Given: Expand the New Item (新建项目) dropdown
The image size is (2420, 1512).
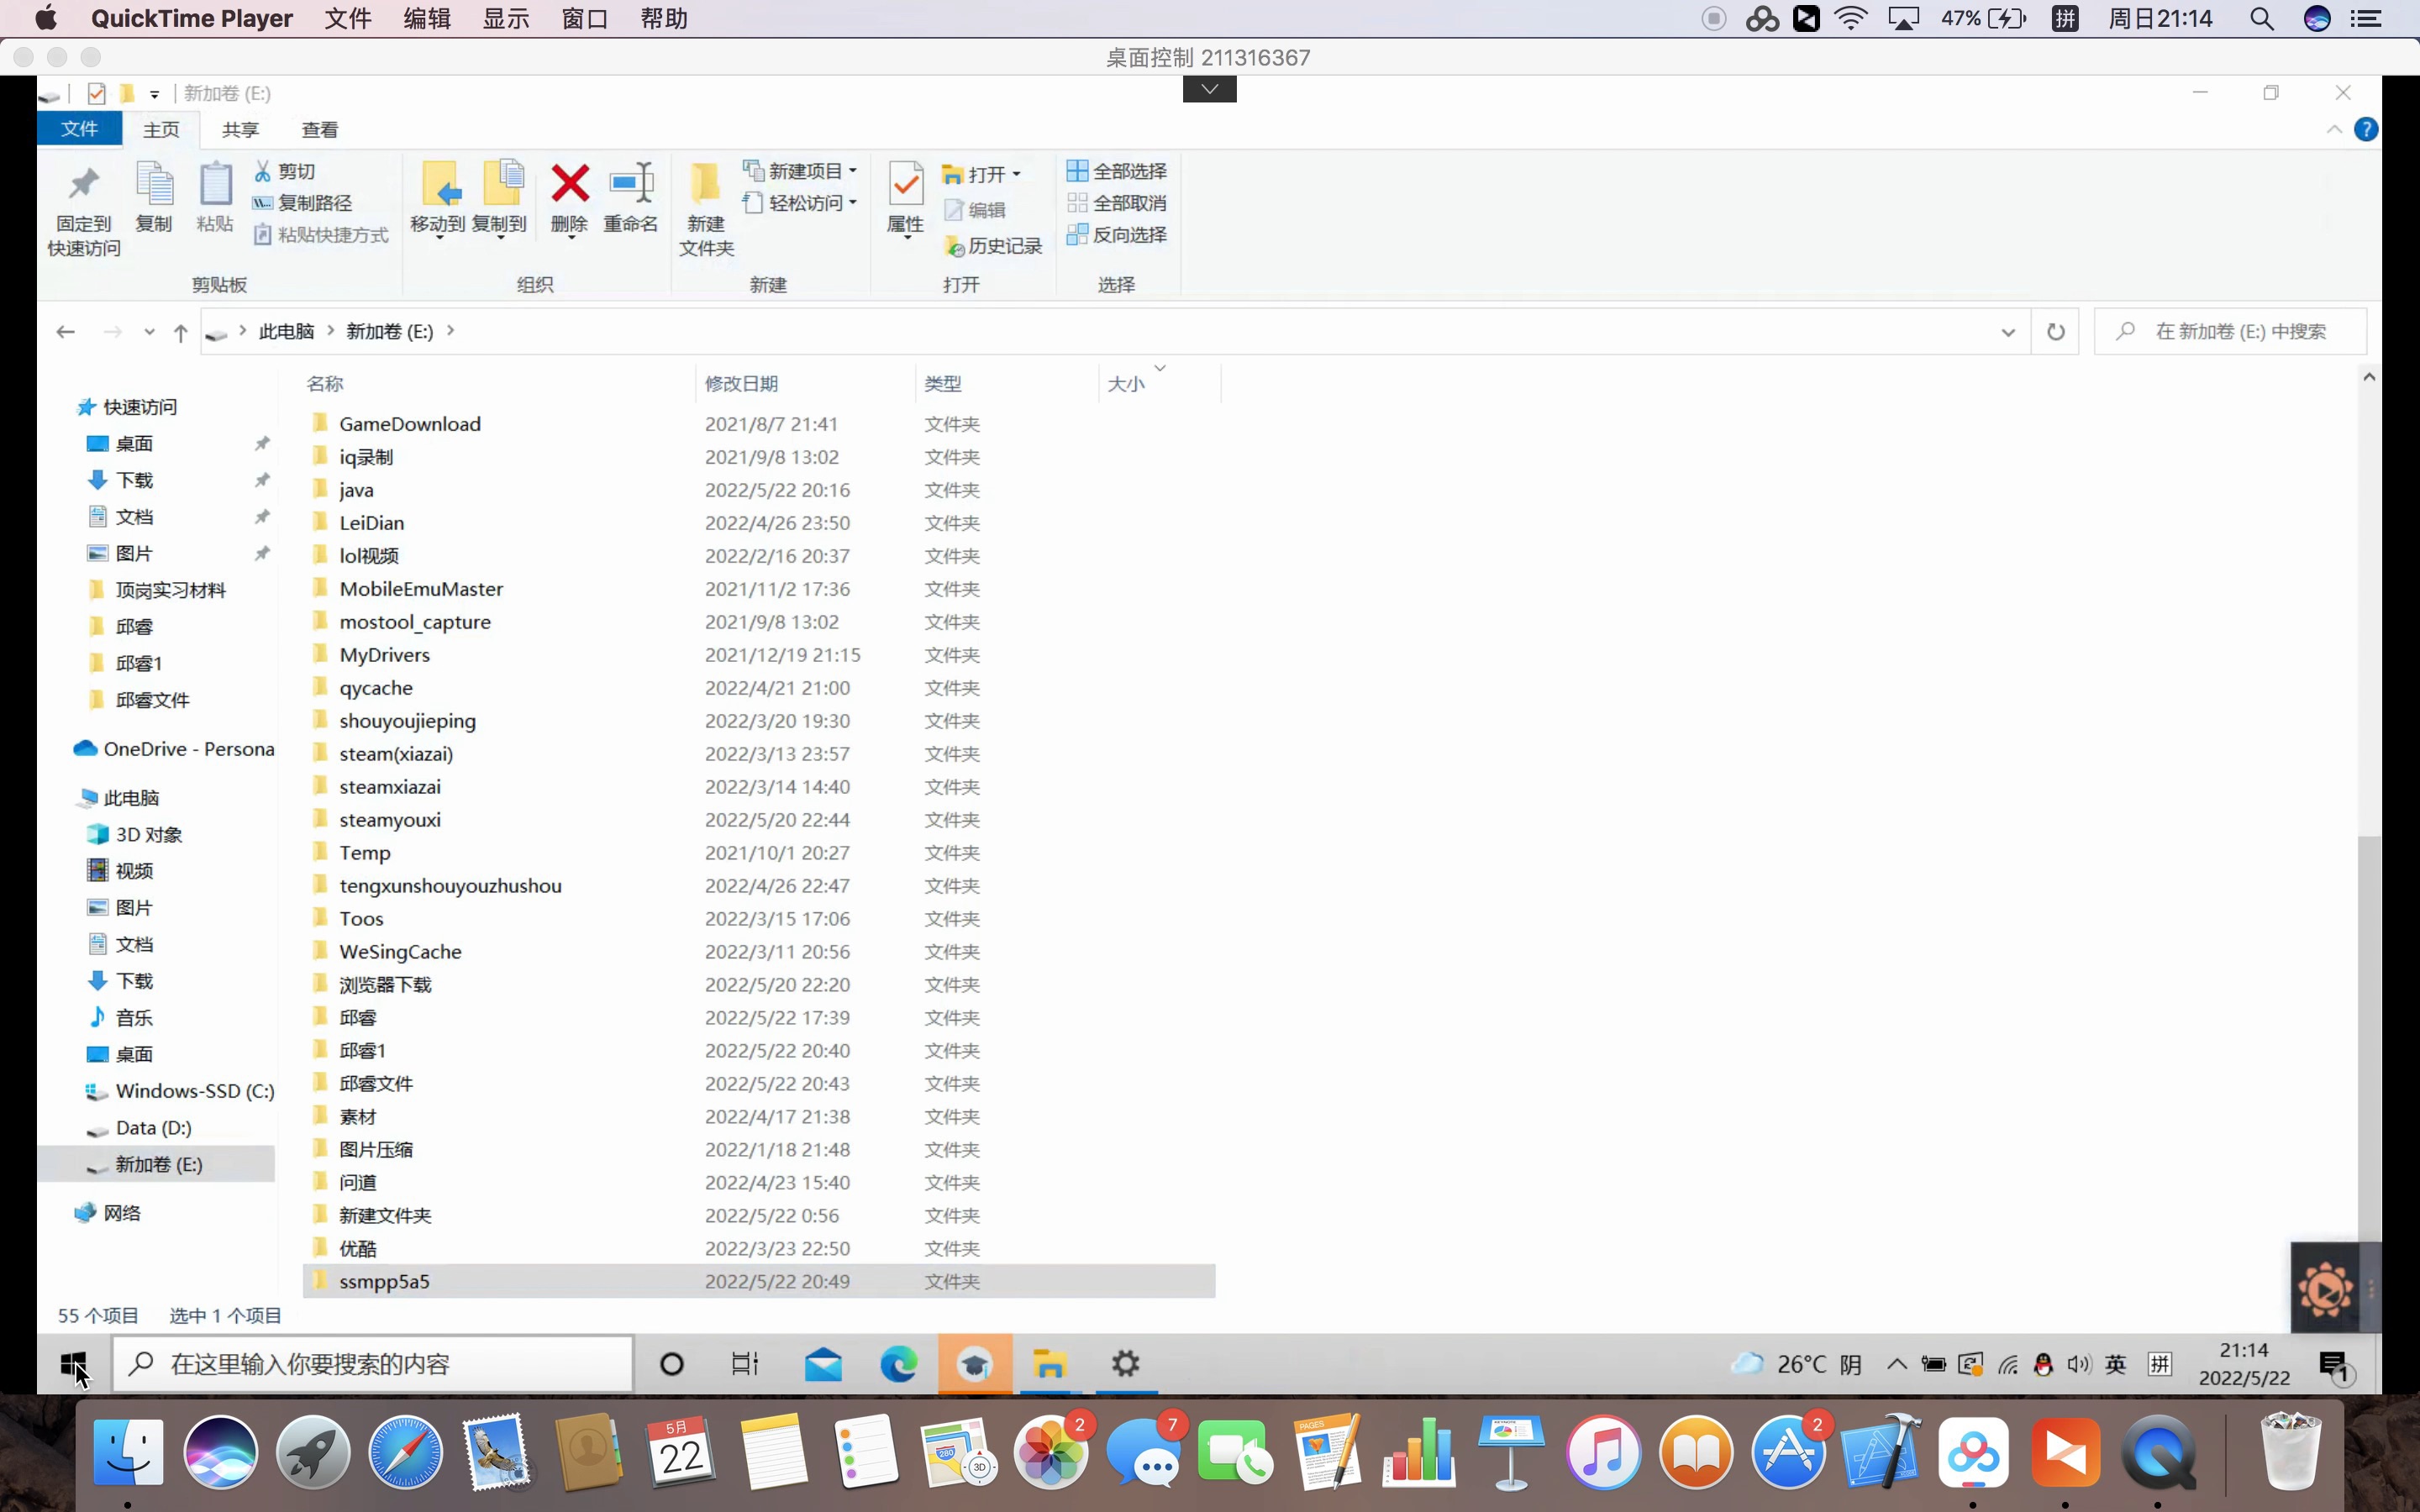Looking at the screenshot, I should click(803, 171).
